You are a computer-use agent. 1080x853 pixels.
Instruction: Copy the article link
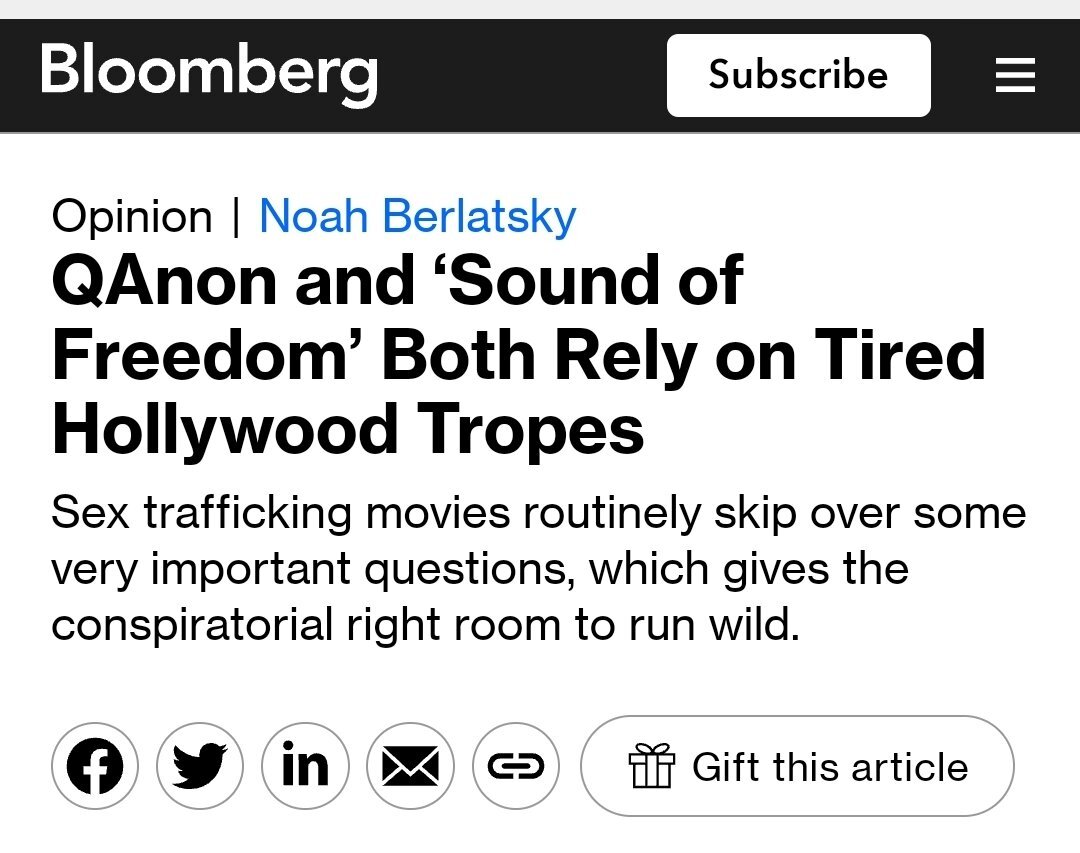click(515, 766)
